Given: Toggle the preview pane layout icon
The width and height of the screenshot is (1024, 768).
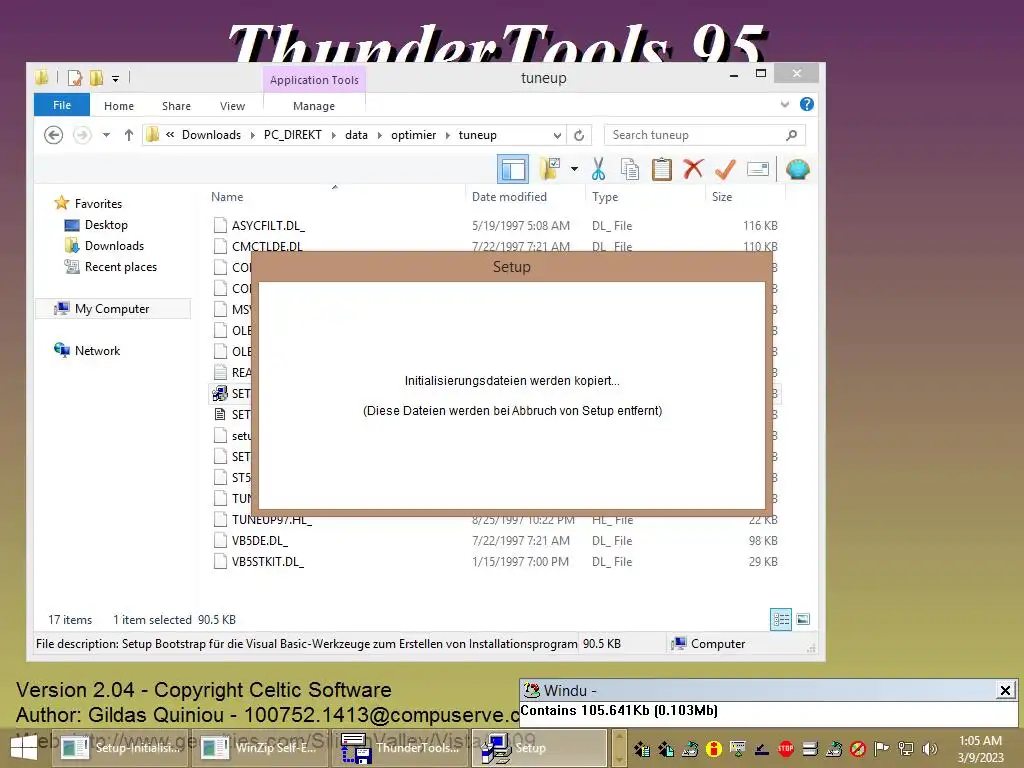Looking at the screenshot, I should (513, 170).
